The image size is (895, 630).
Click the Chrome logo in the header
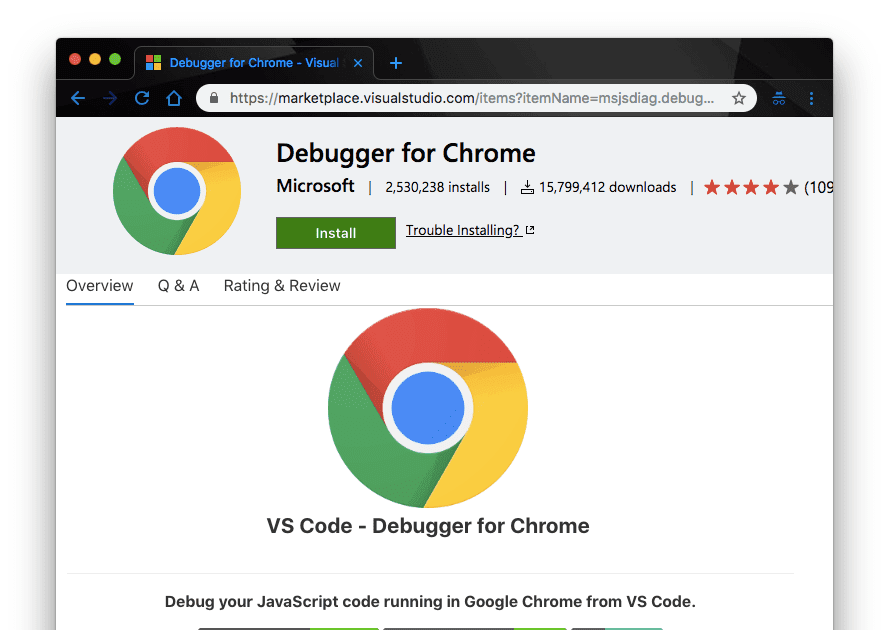pyautogui.click(x=177, y=191)
